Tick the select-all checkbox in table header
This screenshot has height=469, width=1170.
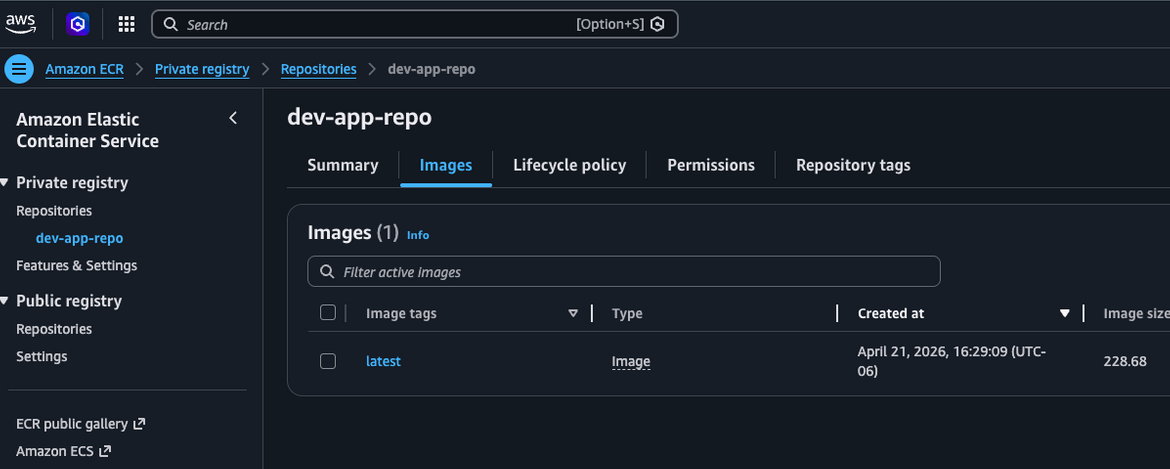click(328, 312)
